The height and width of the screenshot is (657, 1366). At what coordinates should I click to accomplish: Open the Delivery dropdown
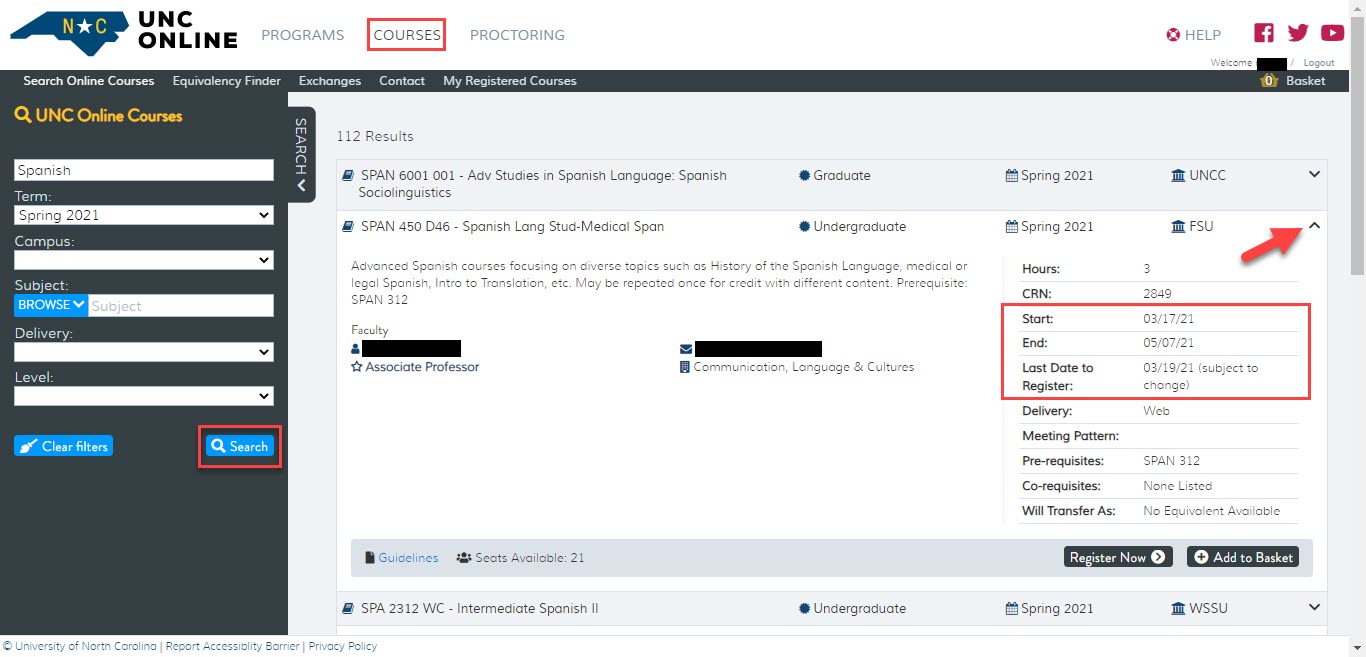click(144, 352)
